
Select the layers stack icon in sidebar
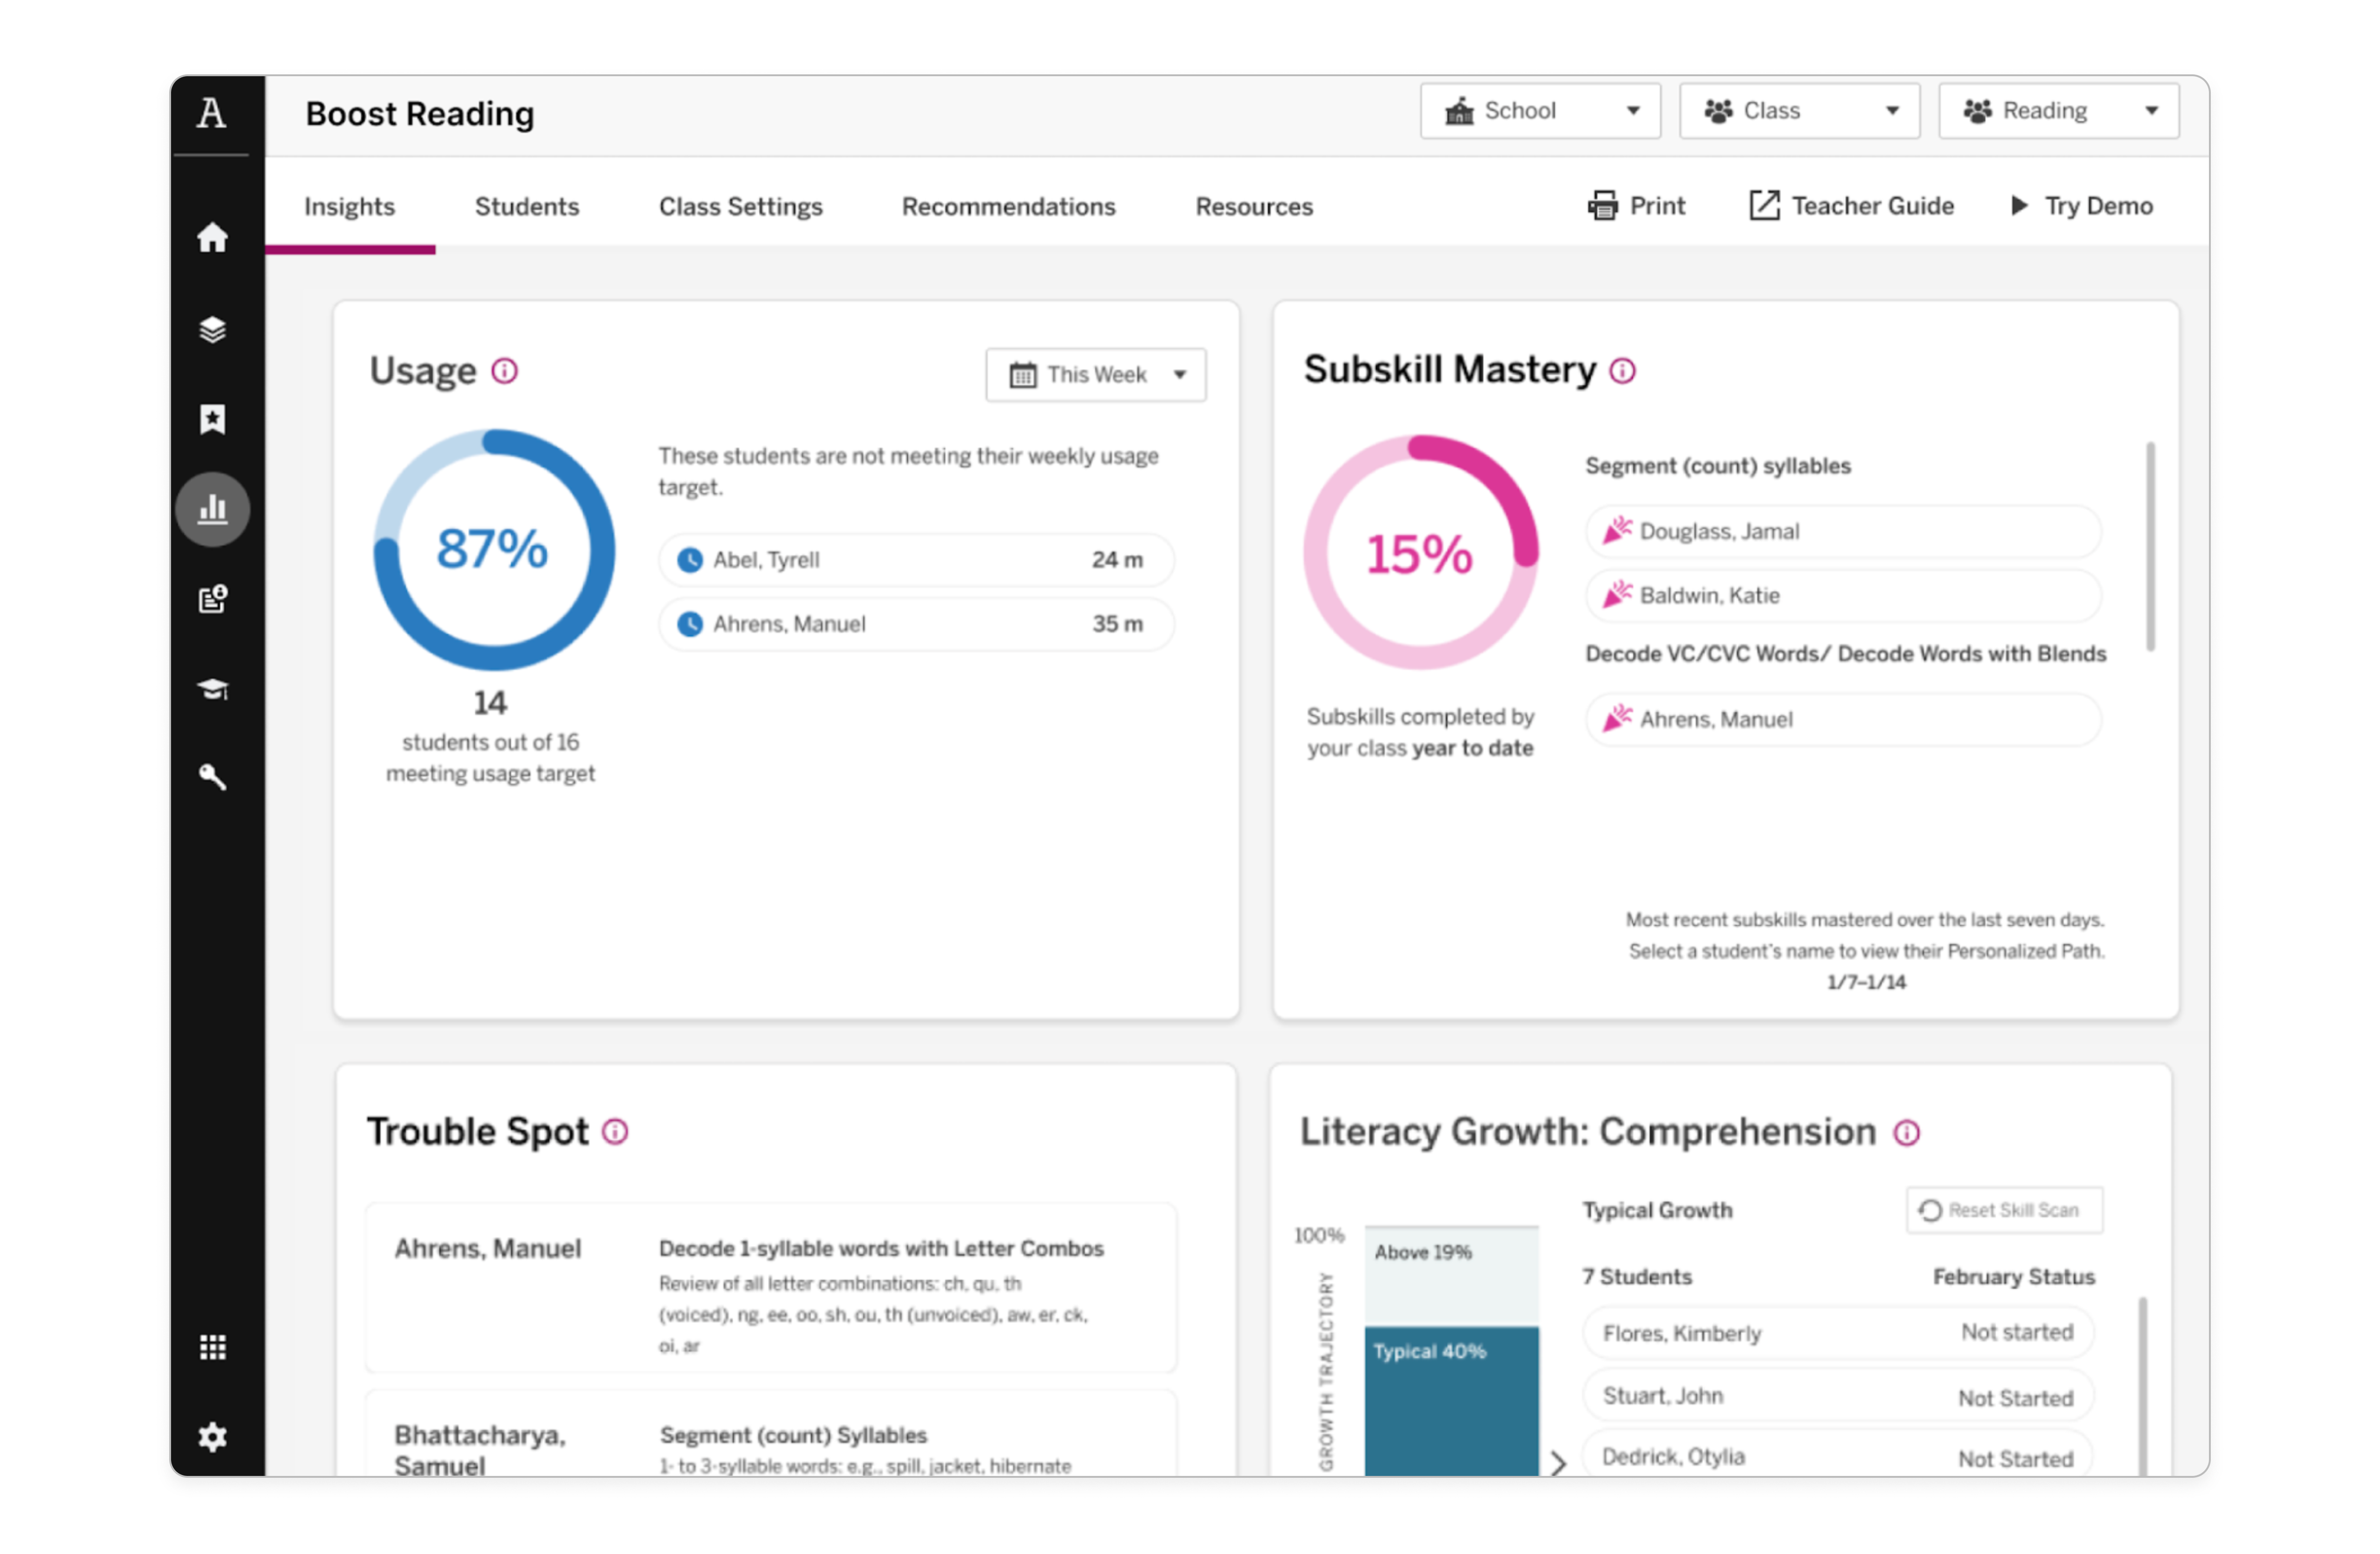tap(212, 328)
